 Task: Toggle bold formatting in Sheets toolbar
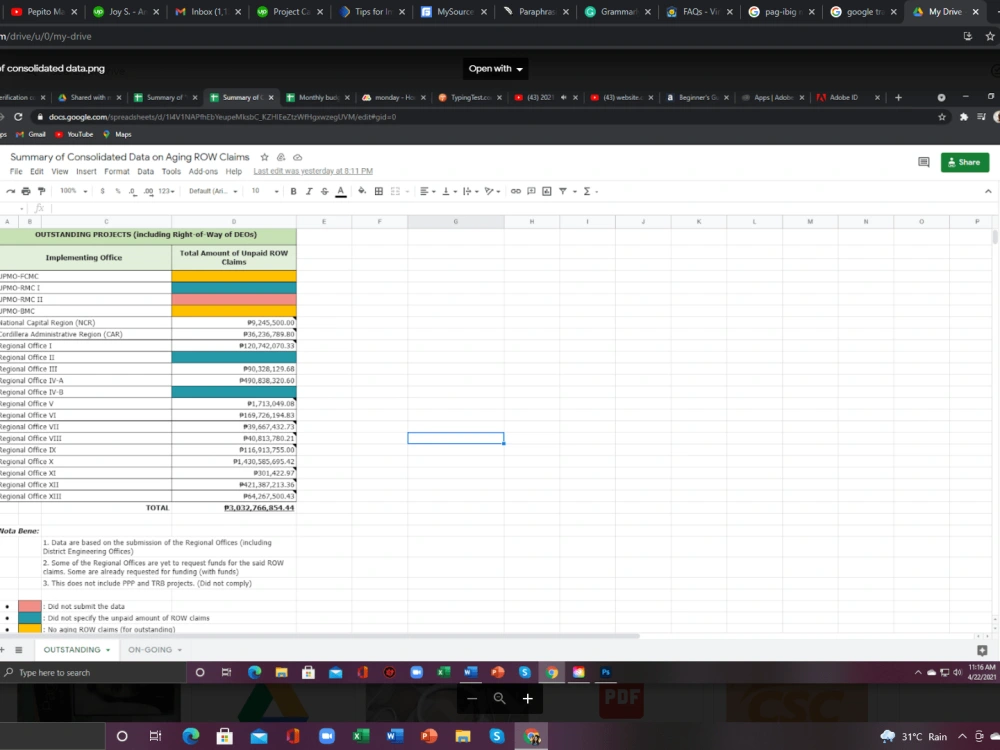click(293, 191)
